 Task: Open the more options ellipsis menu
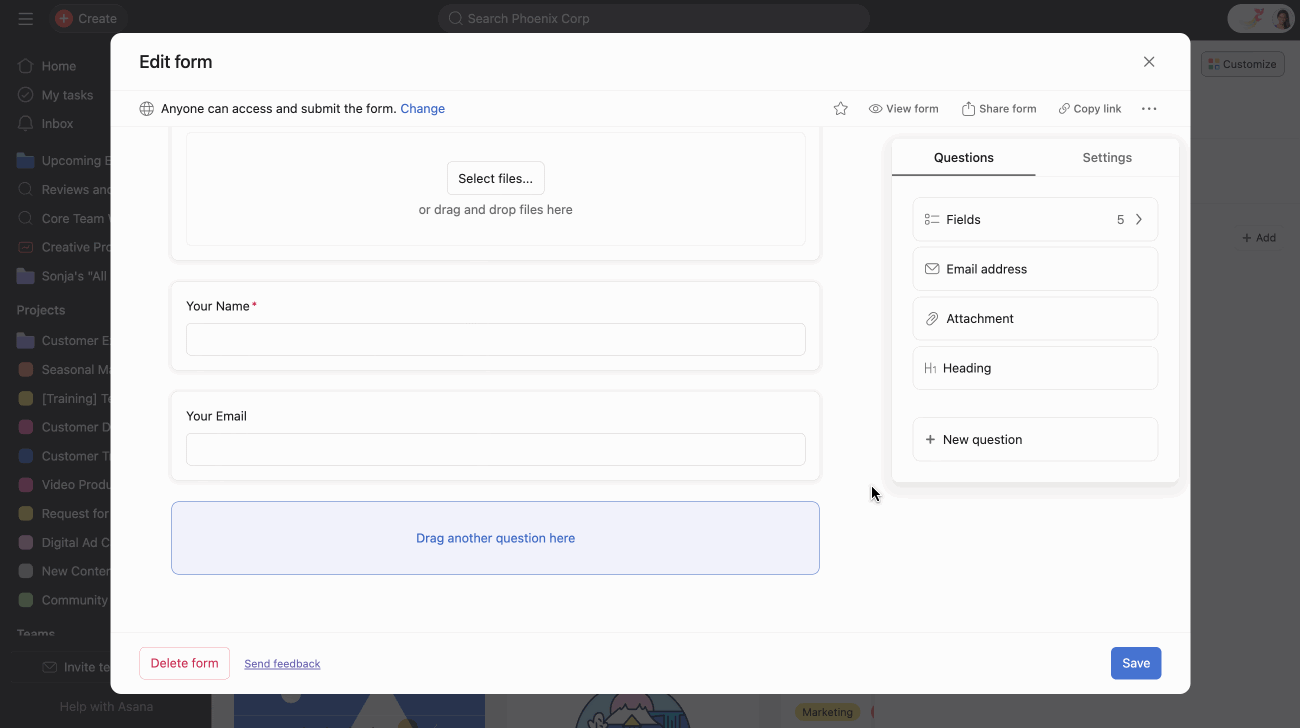tap(1149, 109)
